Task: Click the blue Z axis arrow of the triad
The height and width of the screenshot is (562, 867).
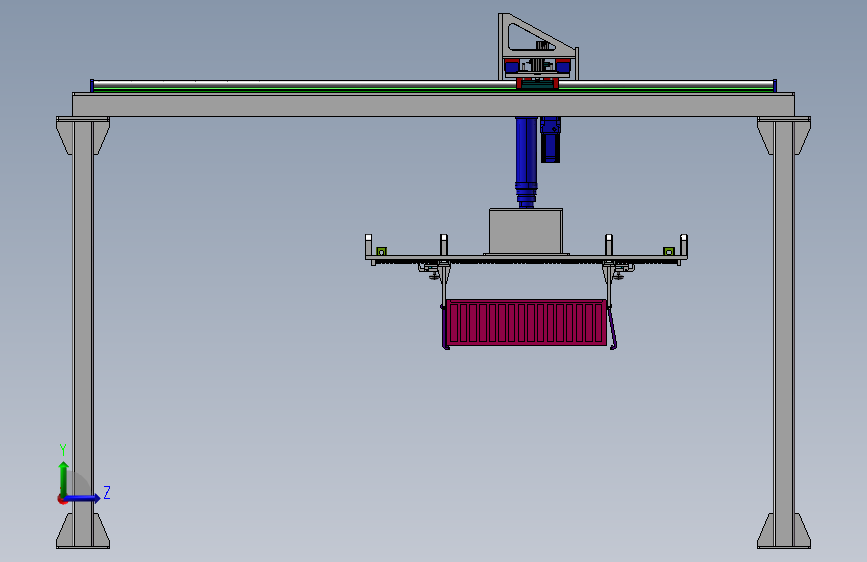Action: tap(83, 498)
